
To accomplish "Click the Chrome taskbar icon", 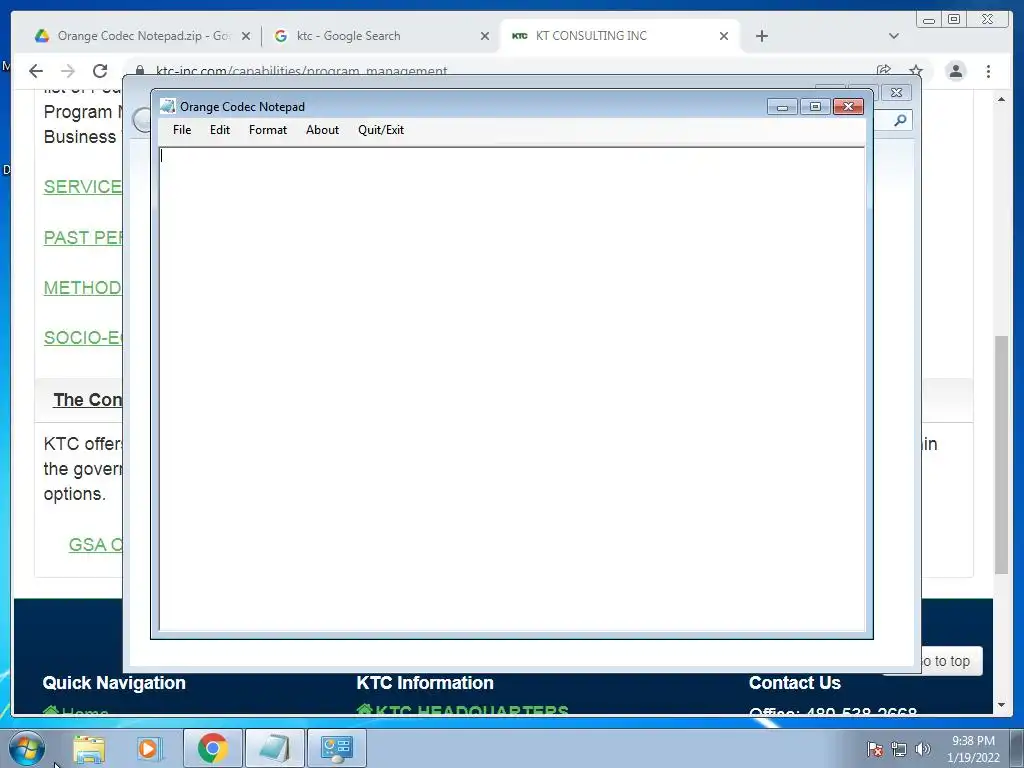I will [213, 748].
